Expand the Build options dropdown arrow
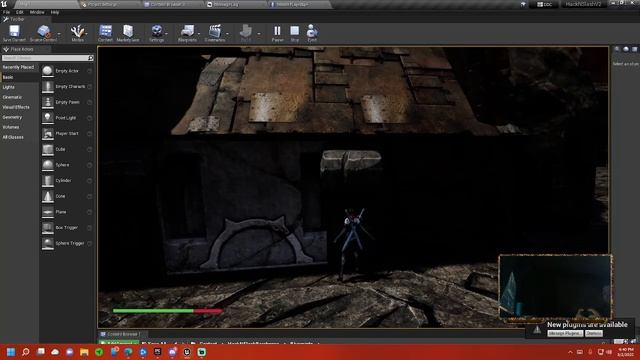Viewport: 640px width, 360px height. (x=258, y=33)
